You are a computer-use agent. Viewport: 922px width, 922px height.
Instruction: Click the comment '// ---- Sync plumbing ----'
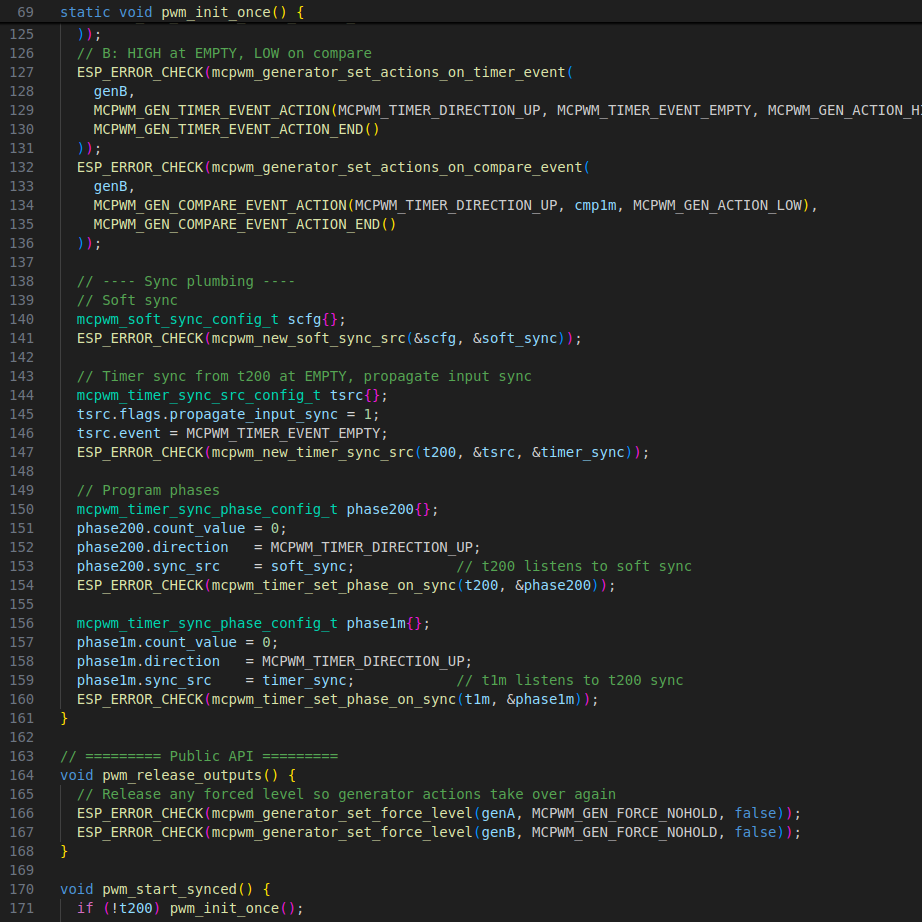point(186,281)
